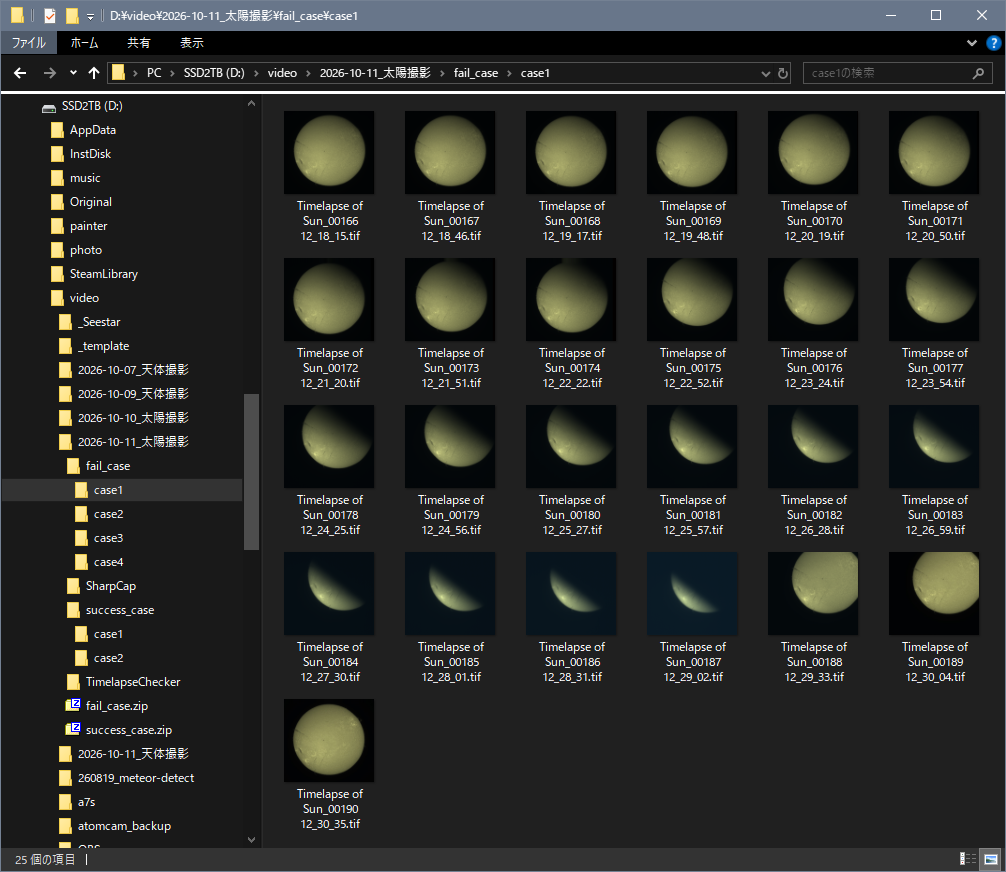Select case2 under success_case in tree
This screenshot has height=872, width=1006.
point(108,658)
